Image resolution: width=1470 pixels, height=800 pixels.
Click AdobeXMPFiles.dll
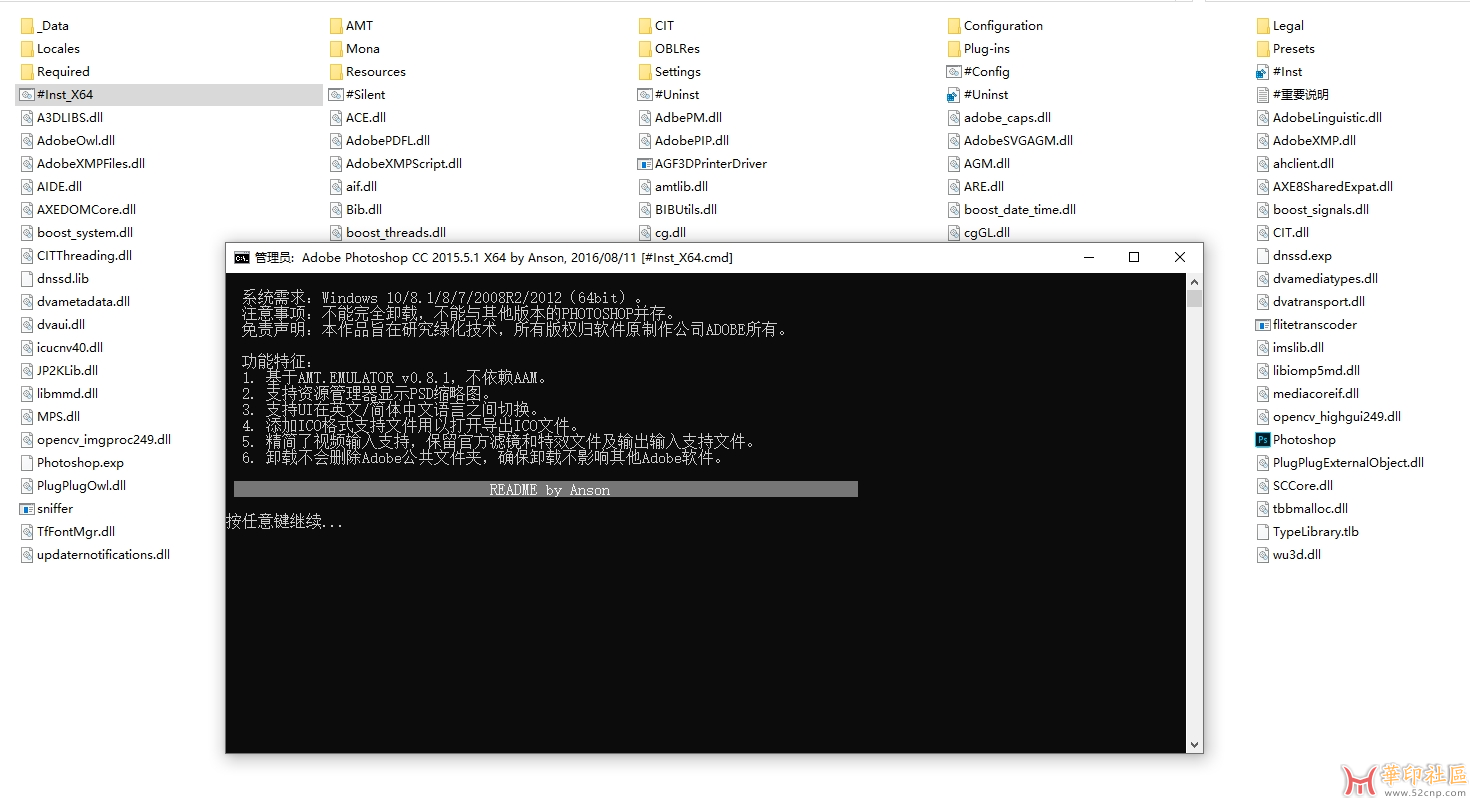[82, 164]
